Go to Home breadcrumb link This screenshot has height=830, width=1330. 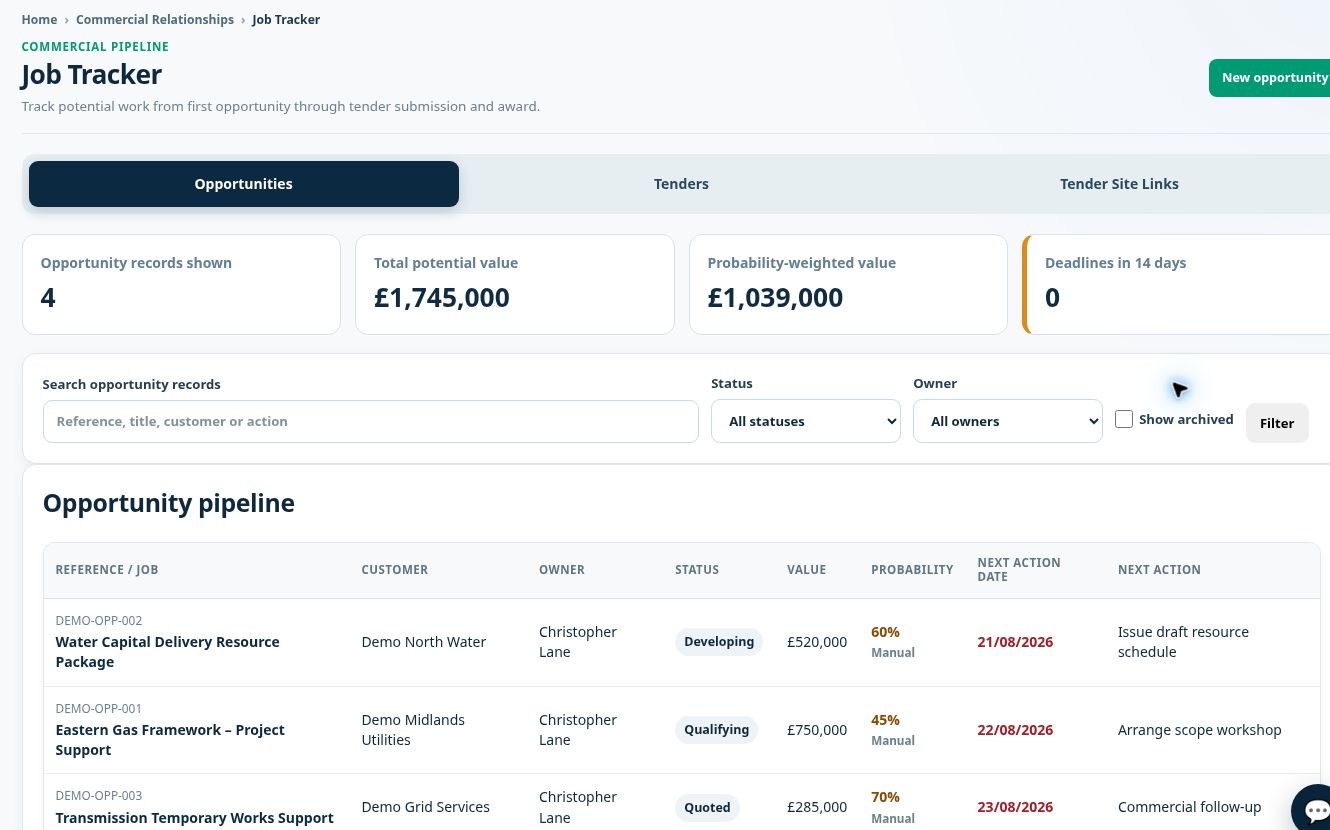click(x=39, y=19)
